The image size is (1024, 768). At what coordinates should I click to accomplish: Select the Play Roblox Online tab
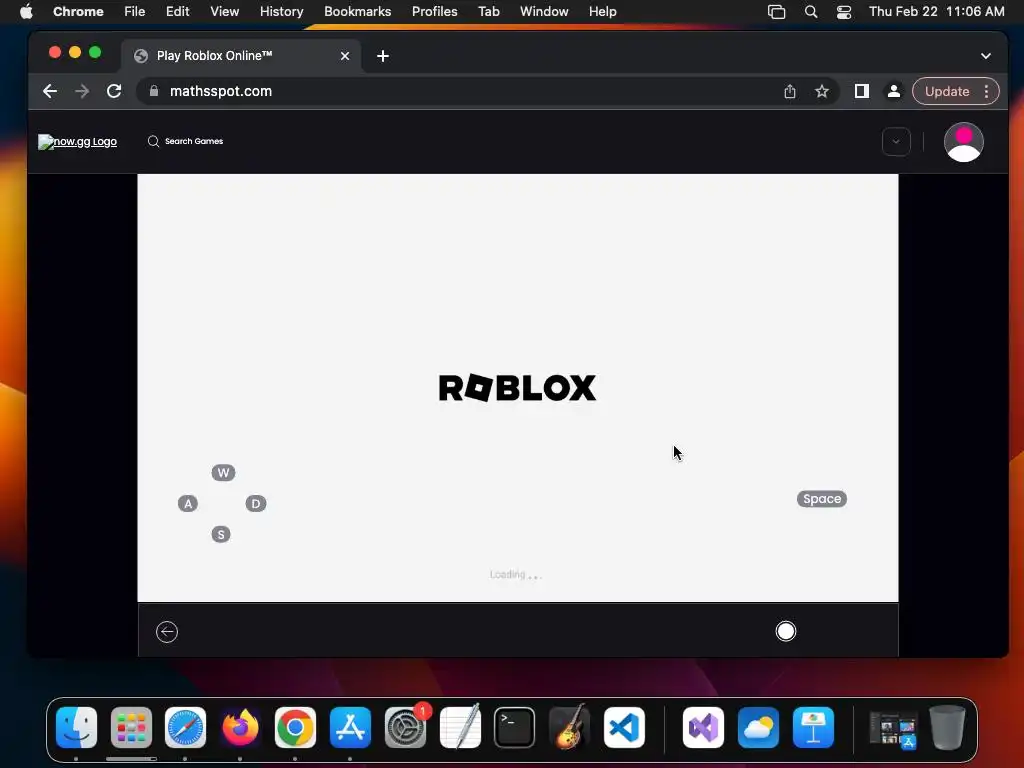[x=240, y=56]
